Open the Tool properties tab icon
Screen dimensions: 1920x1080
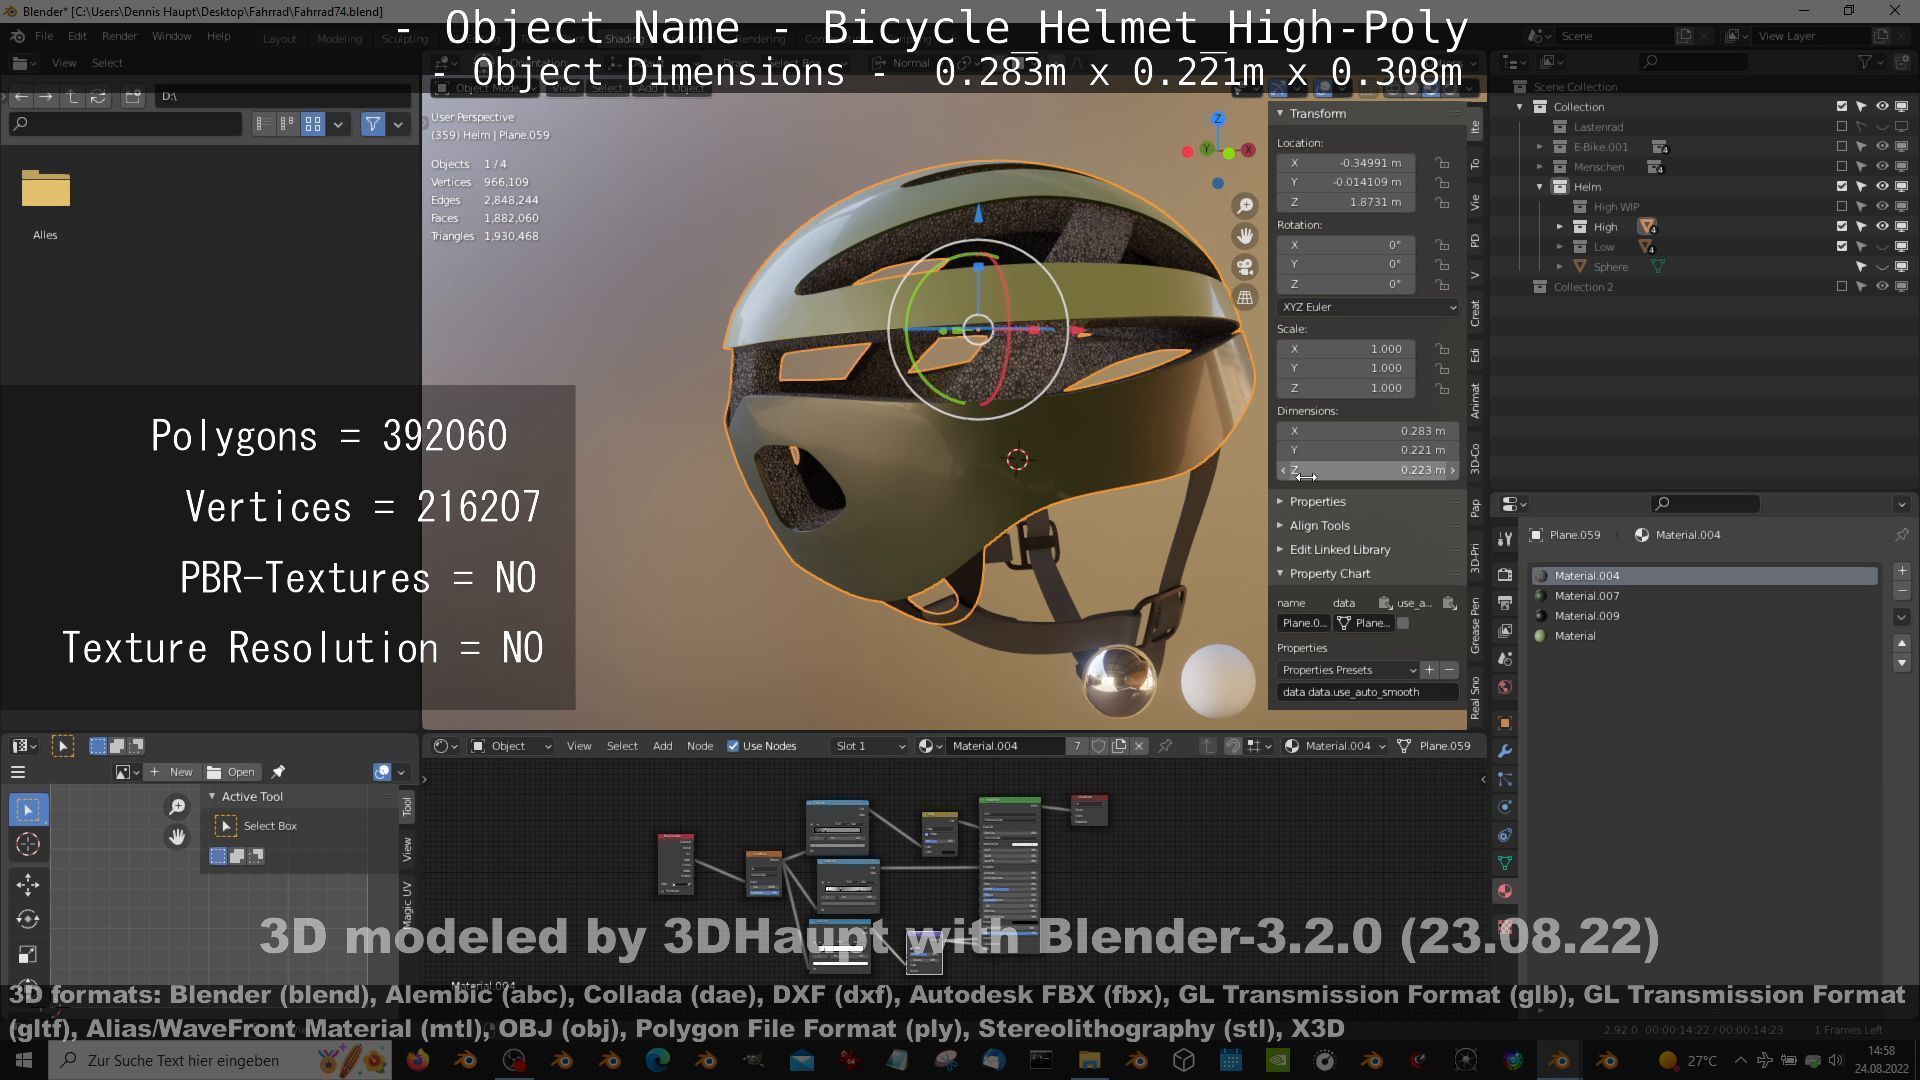click(1505, 539)
